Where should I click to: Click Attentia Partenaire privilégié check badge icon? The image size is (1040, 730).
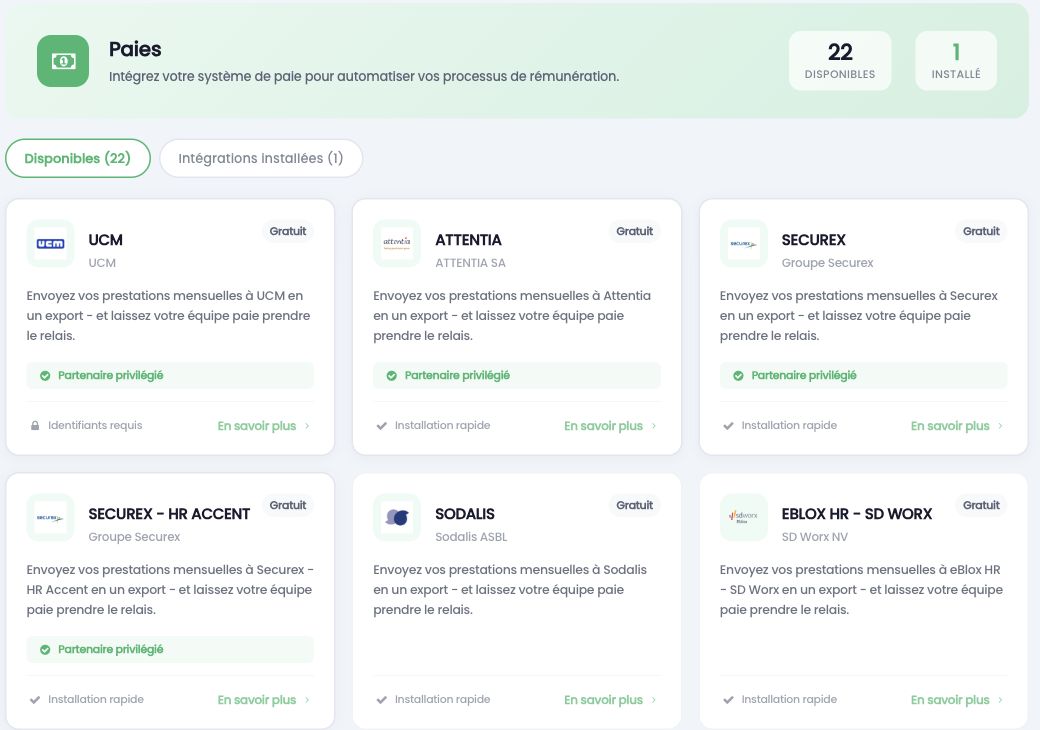tap(391, 376)
